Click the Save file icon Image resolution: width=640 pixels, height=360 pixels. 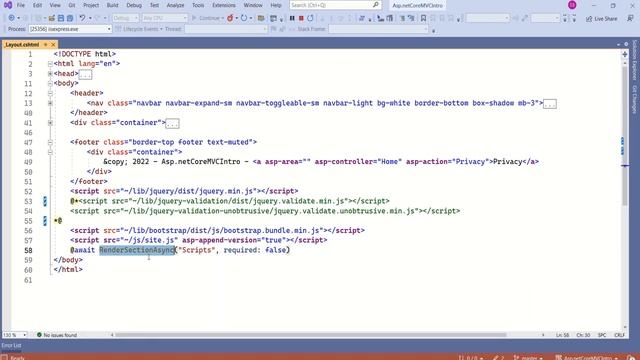[x=61, y=18]
